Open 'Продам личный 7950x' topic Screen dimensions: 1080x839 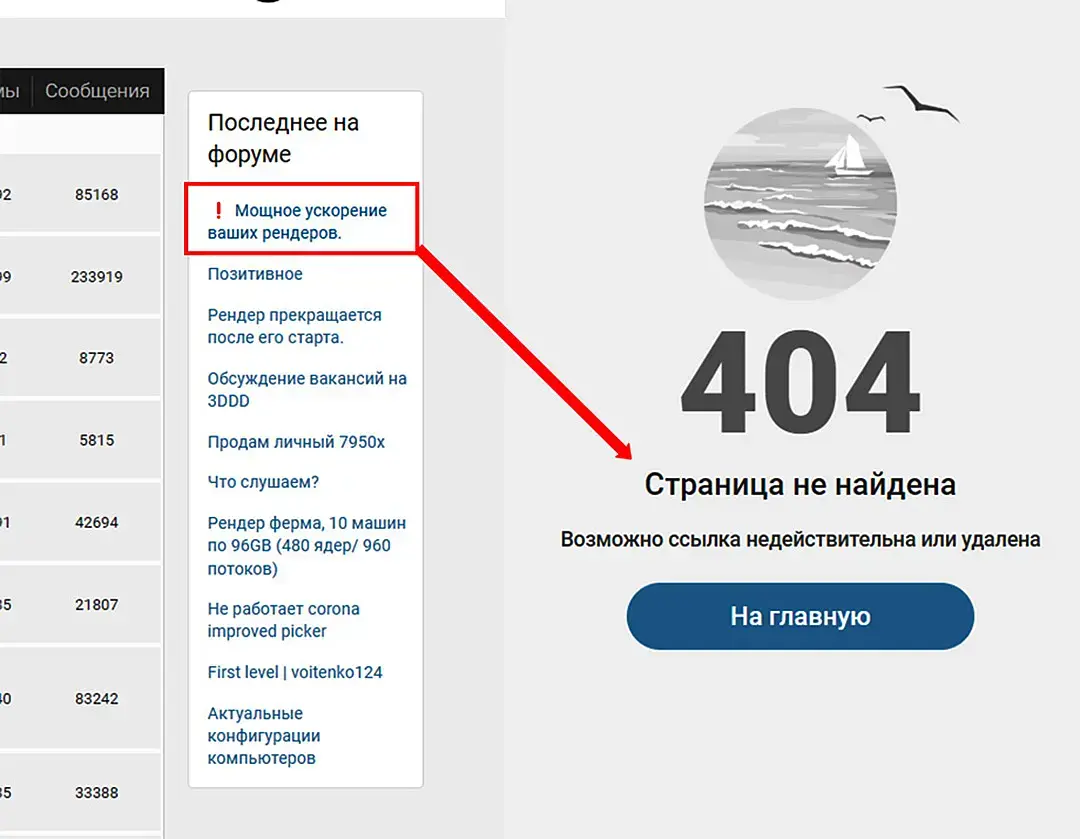[296, 442]
